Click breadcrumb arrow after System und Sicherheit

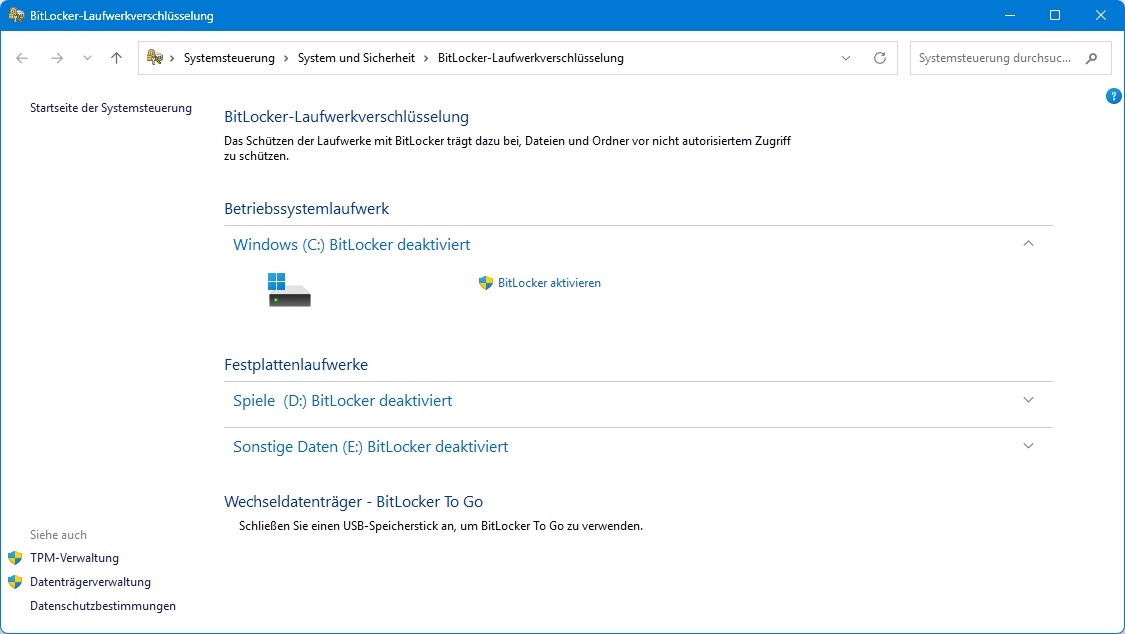(426, 58)
